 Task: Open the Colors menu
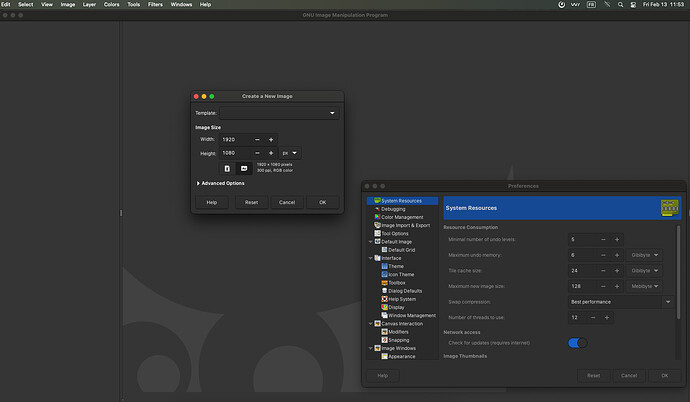tap(112, 5)
